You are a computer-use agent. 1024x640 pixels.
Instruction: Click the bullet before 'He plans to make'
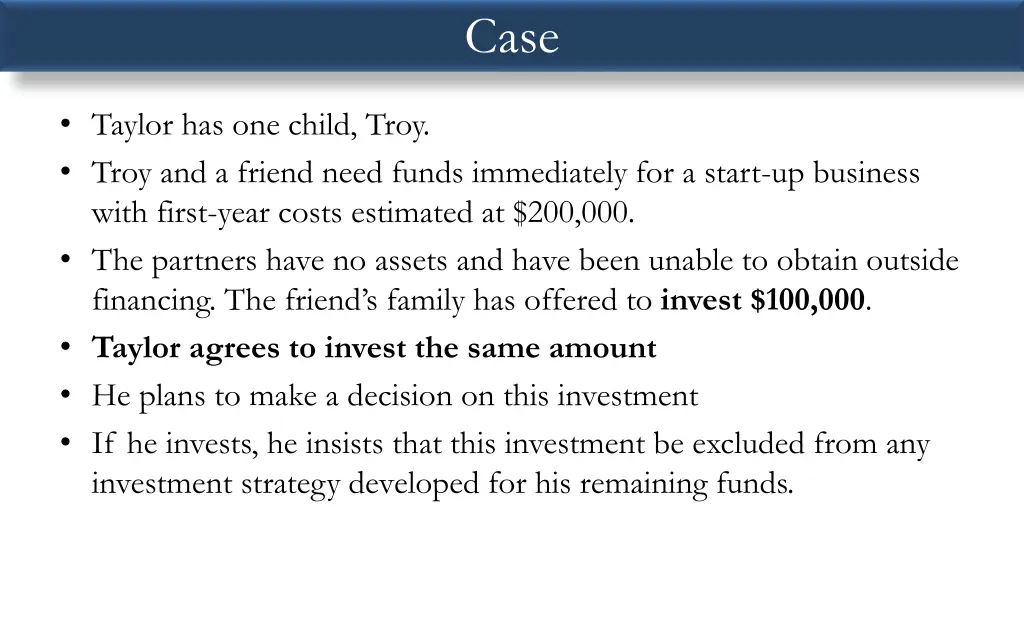tap(65, 396)
